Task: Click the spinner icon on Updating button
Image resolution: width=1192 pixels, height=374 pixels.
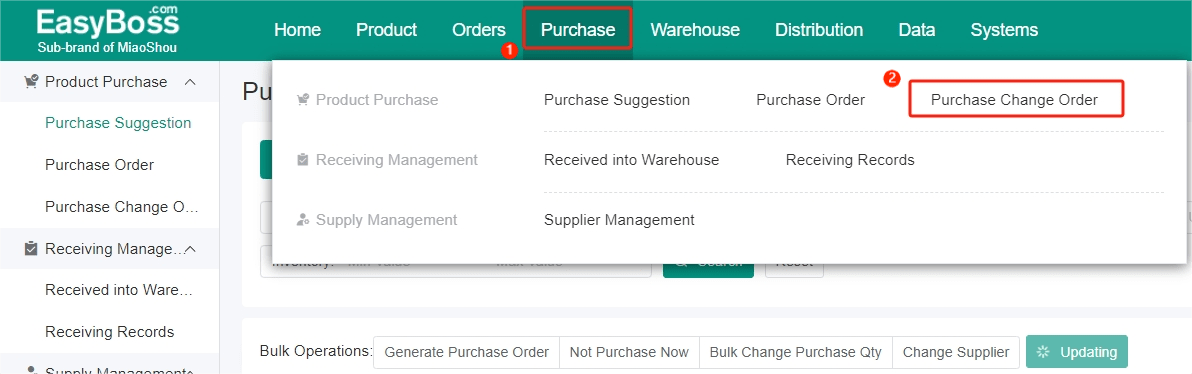Action: tap(1043, 352)
